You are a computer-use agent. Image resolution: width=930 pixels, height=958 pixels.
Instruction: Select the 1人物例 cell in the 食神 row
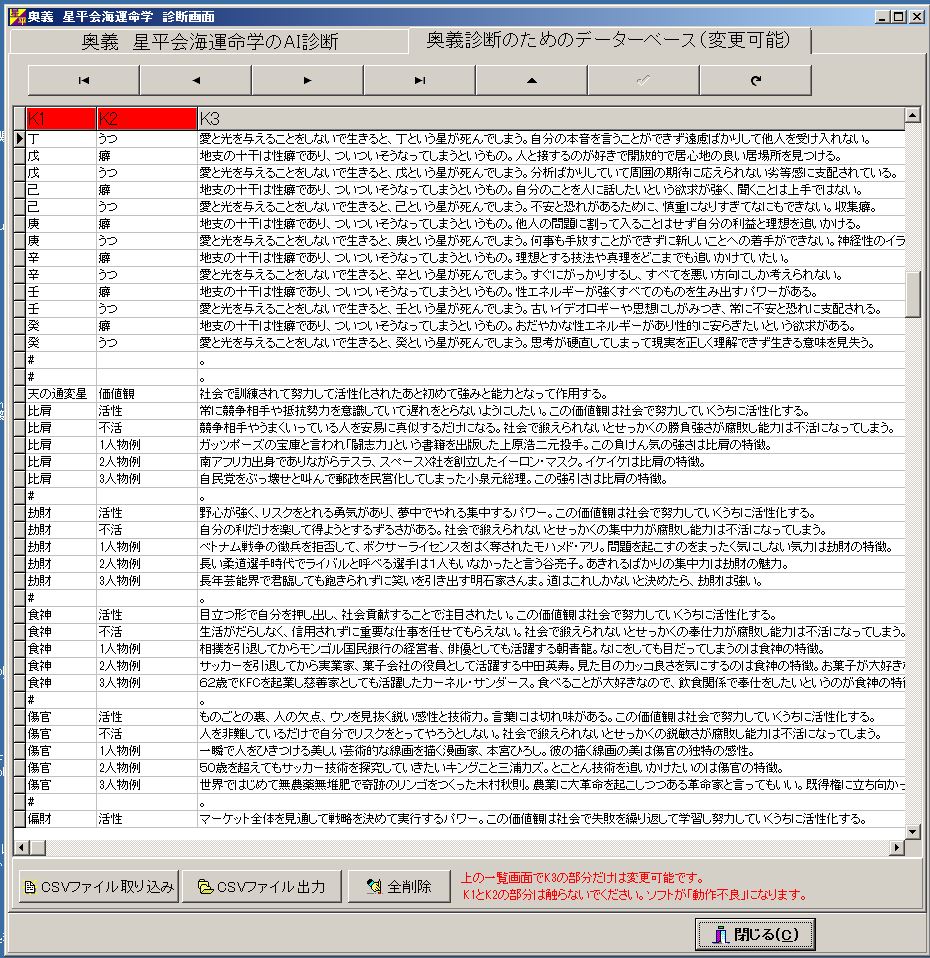(x=147, y=649)
